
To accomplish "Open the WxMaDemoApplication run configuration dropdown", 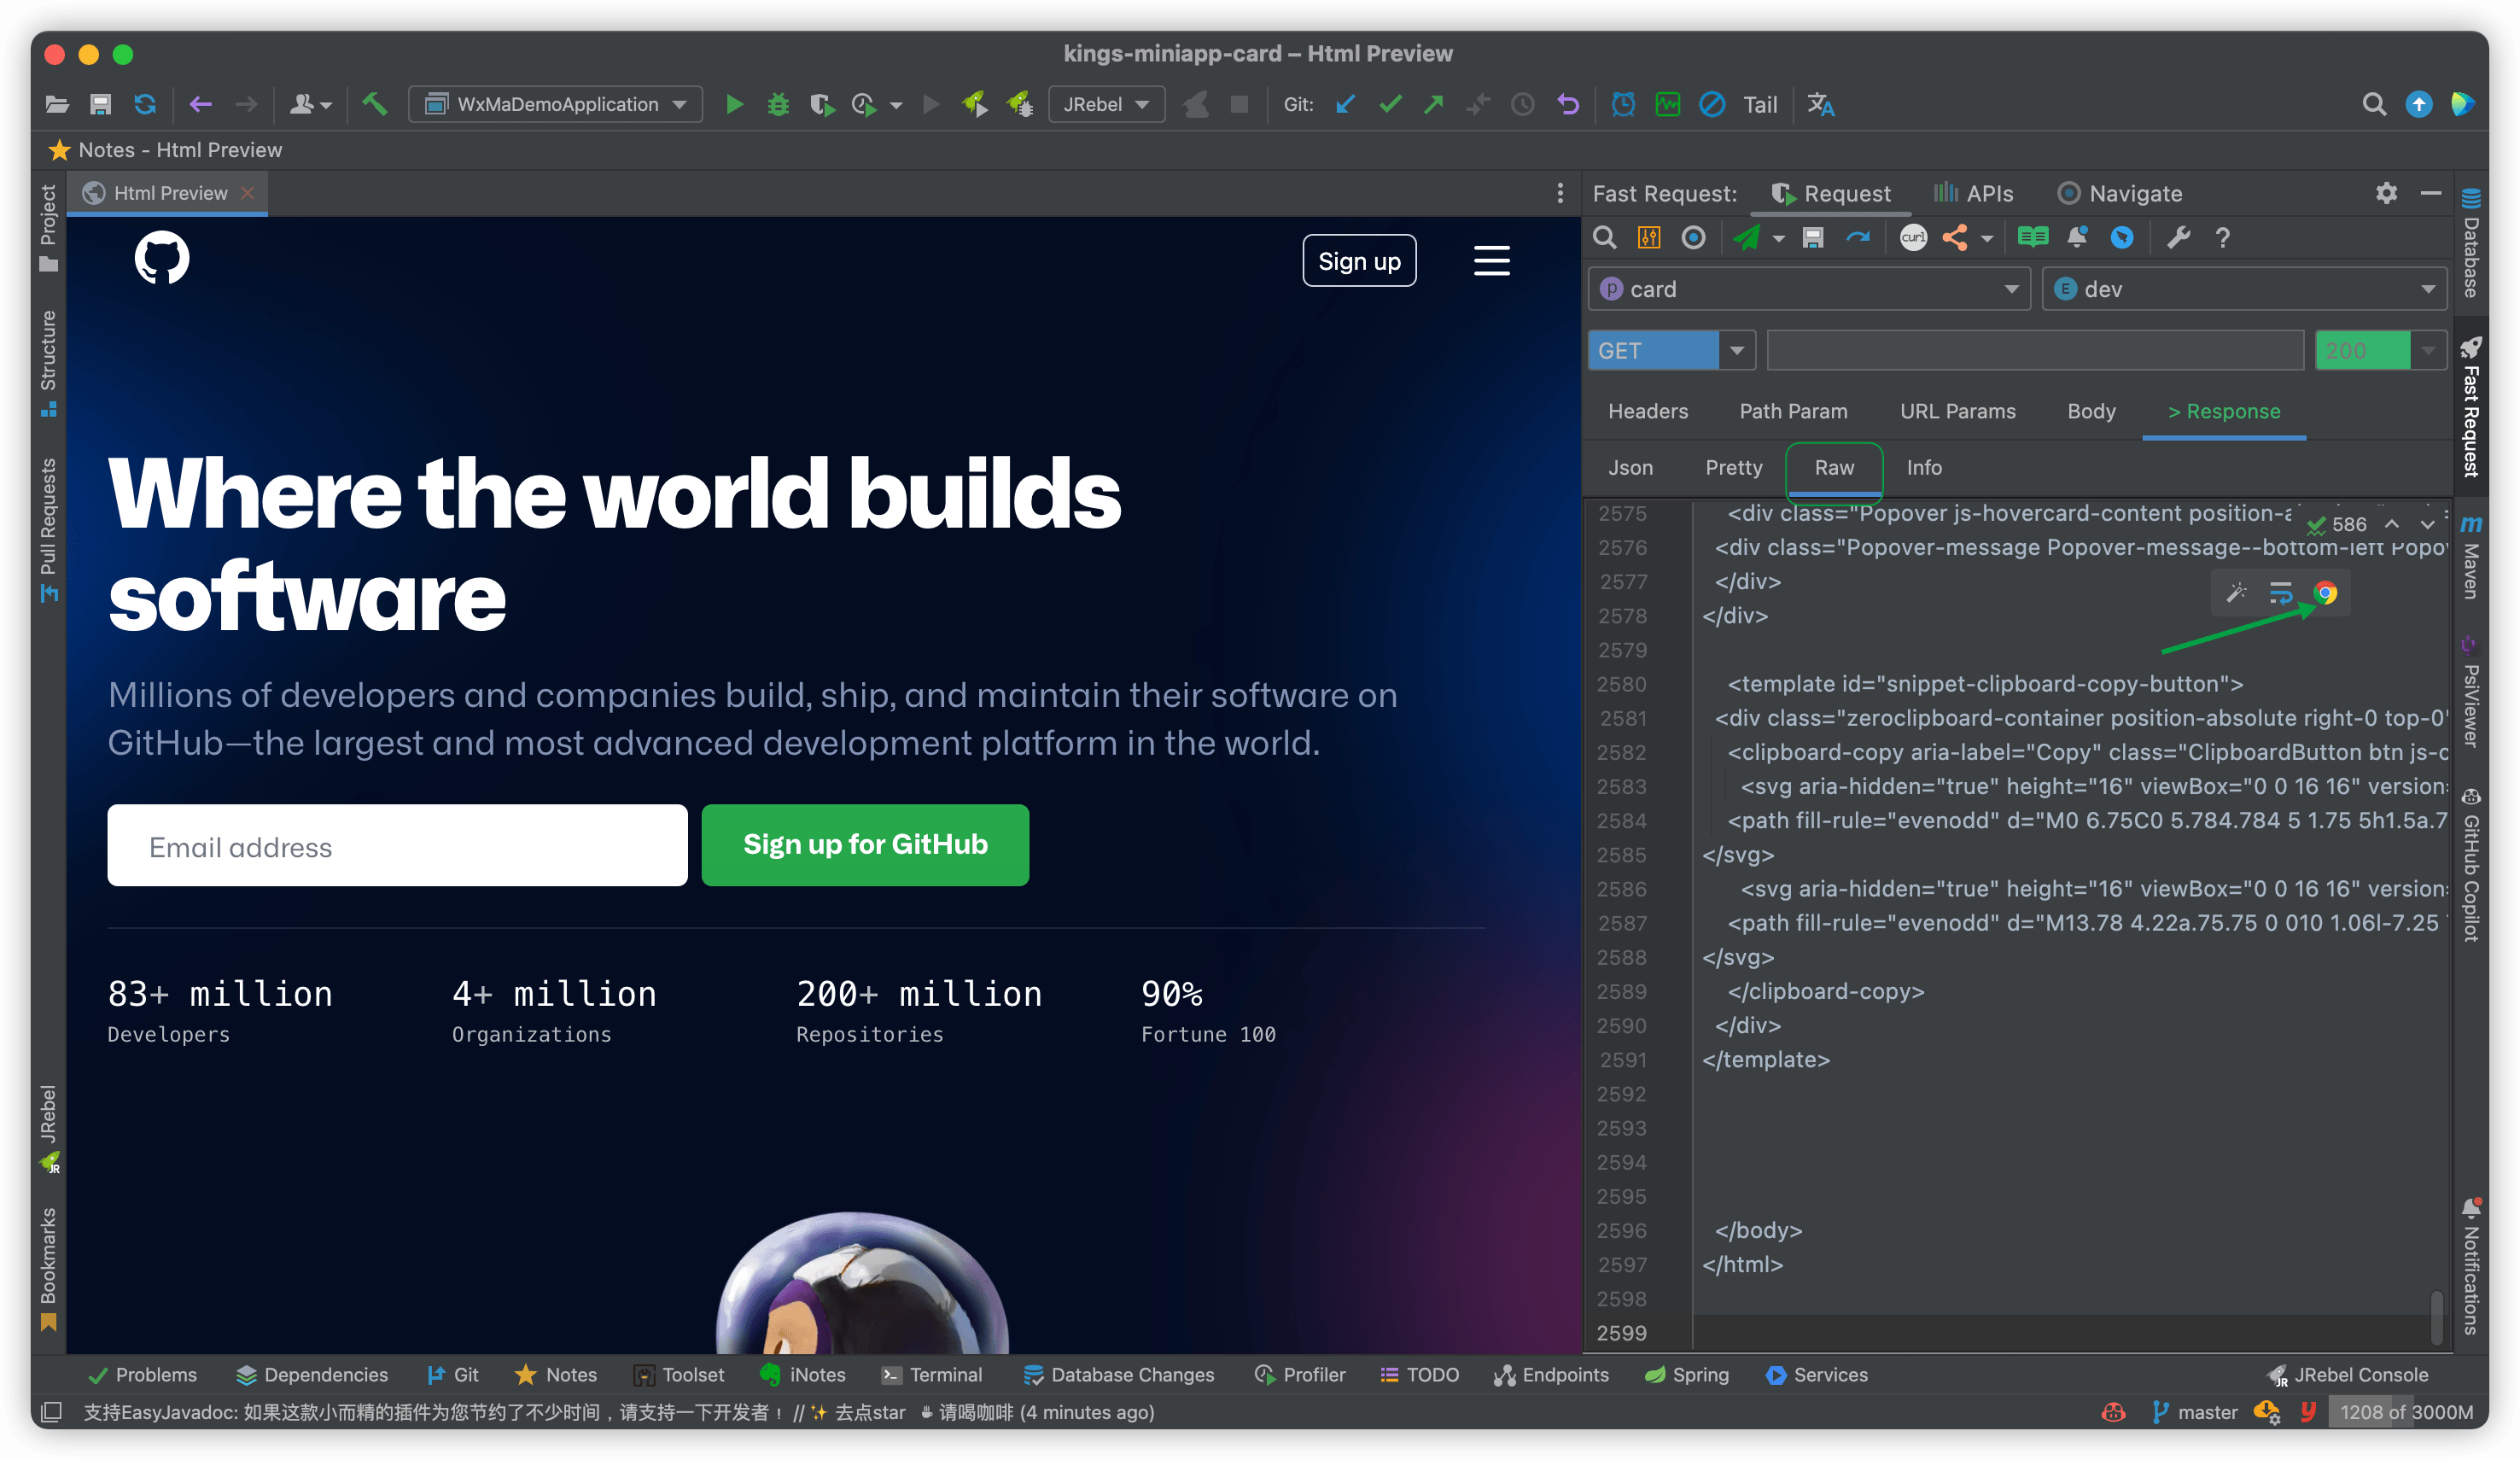I will point(556,105).
